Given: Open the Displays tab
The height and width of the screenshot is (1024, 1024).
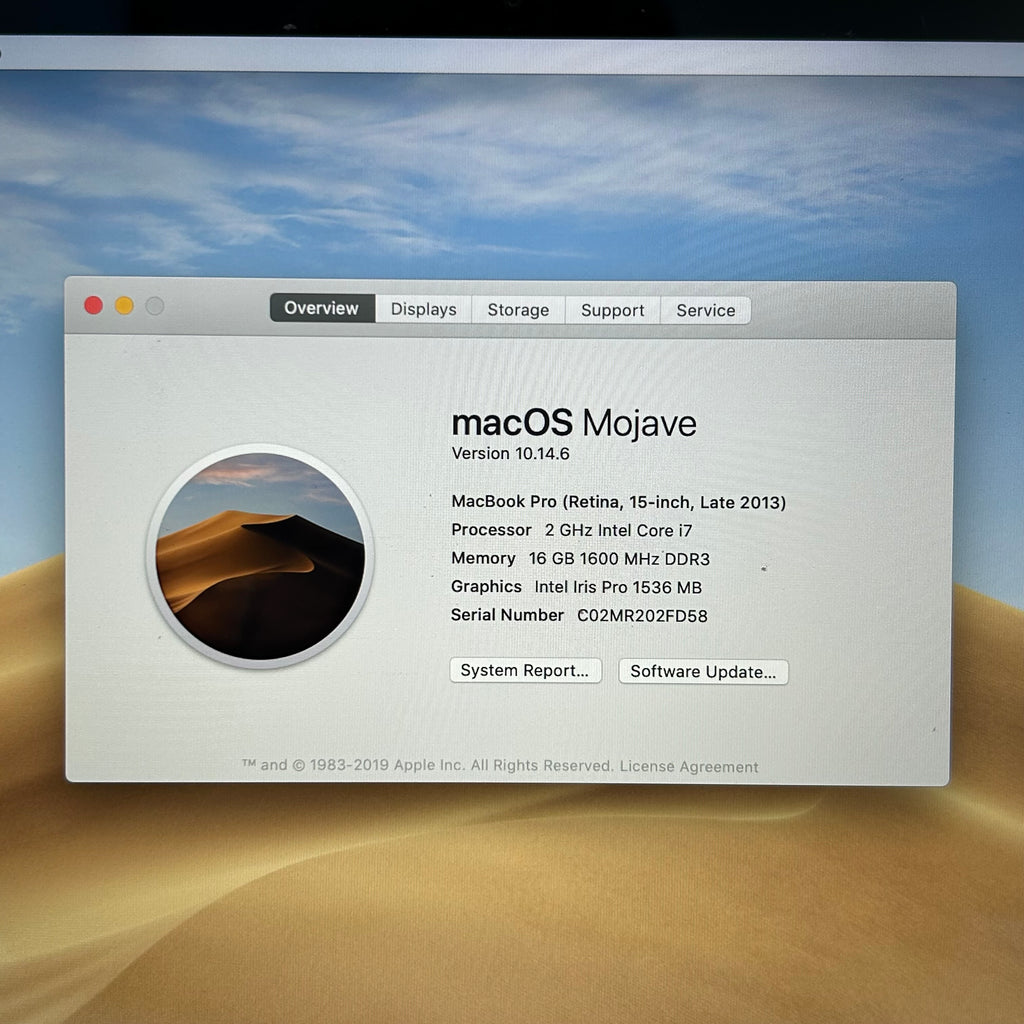Looking at the screenshot, I should [423, 309].
